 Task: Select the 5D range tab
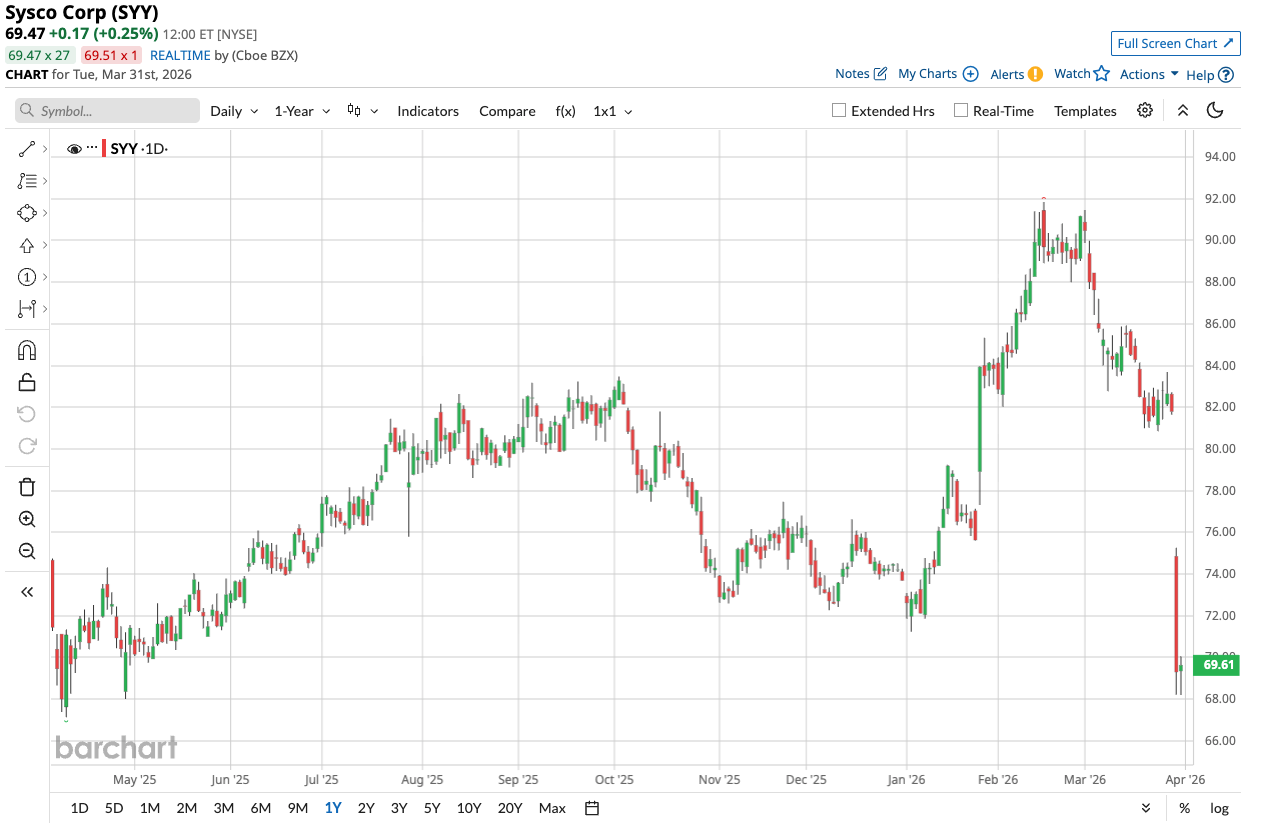click(114, 808)
